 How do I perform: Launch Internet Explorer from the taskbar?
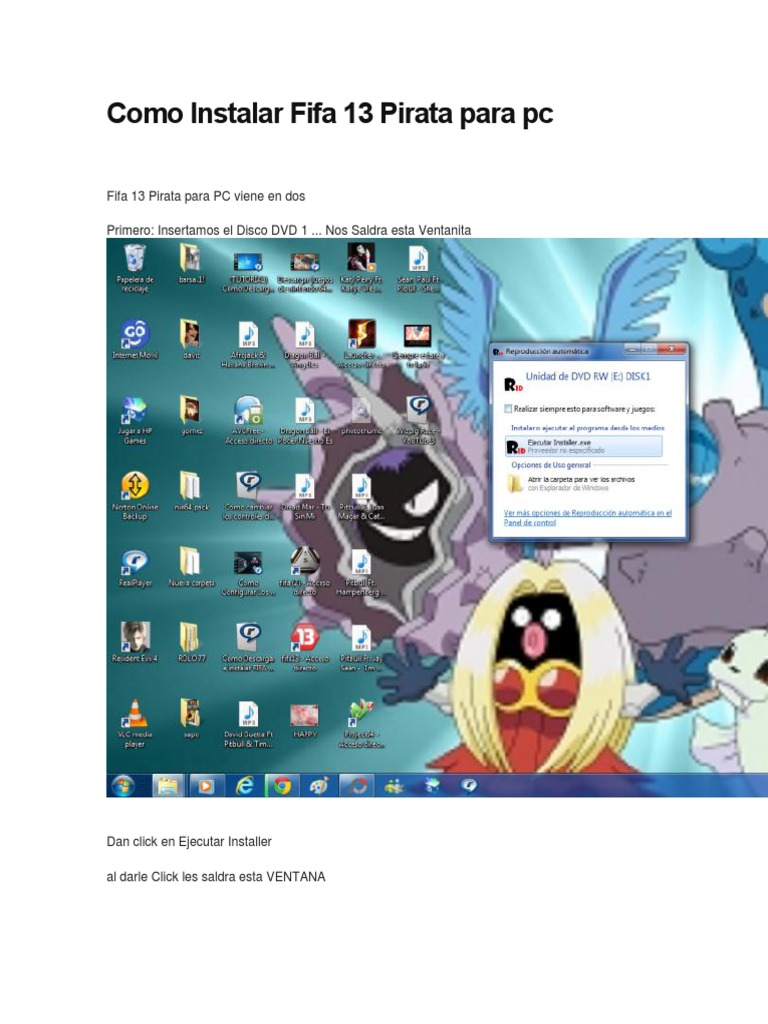[x=244, y=786]
